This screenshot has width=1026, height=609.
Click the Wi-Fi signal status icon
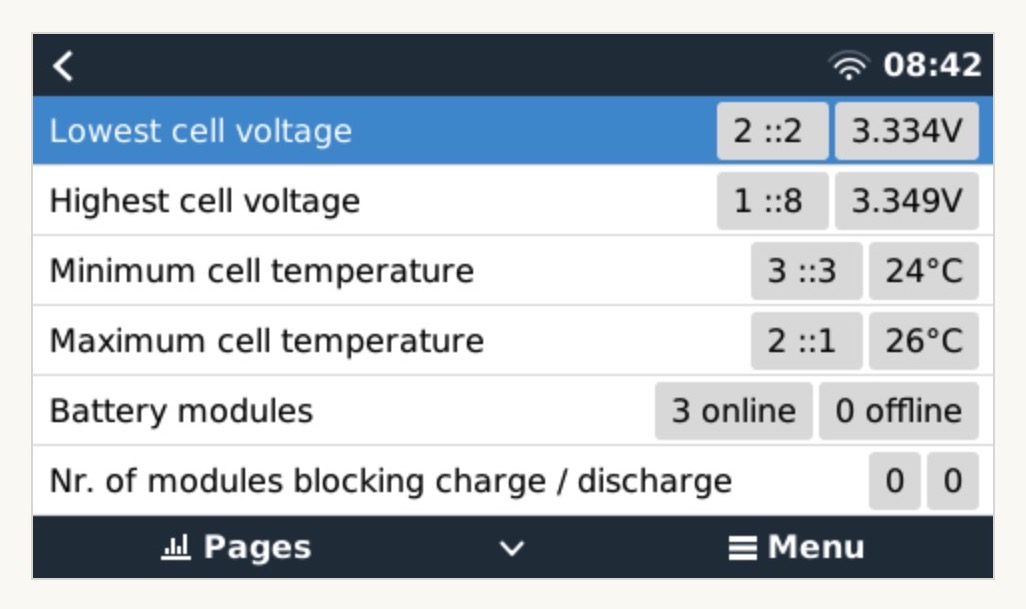(x=848, y=67)
